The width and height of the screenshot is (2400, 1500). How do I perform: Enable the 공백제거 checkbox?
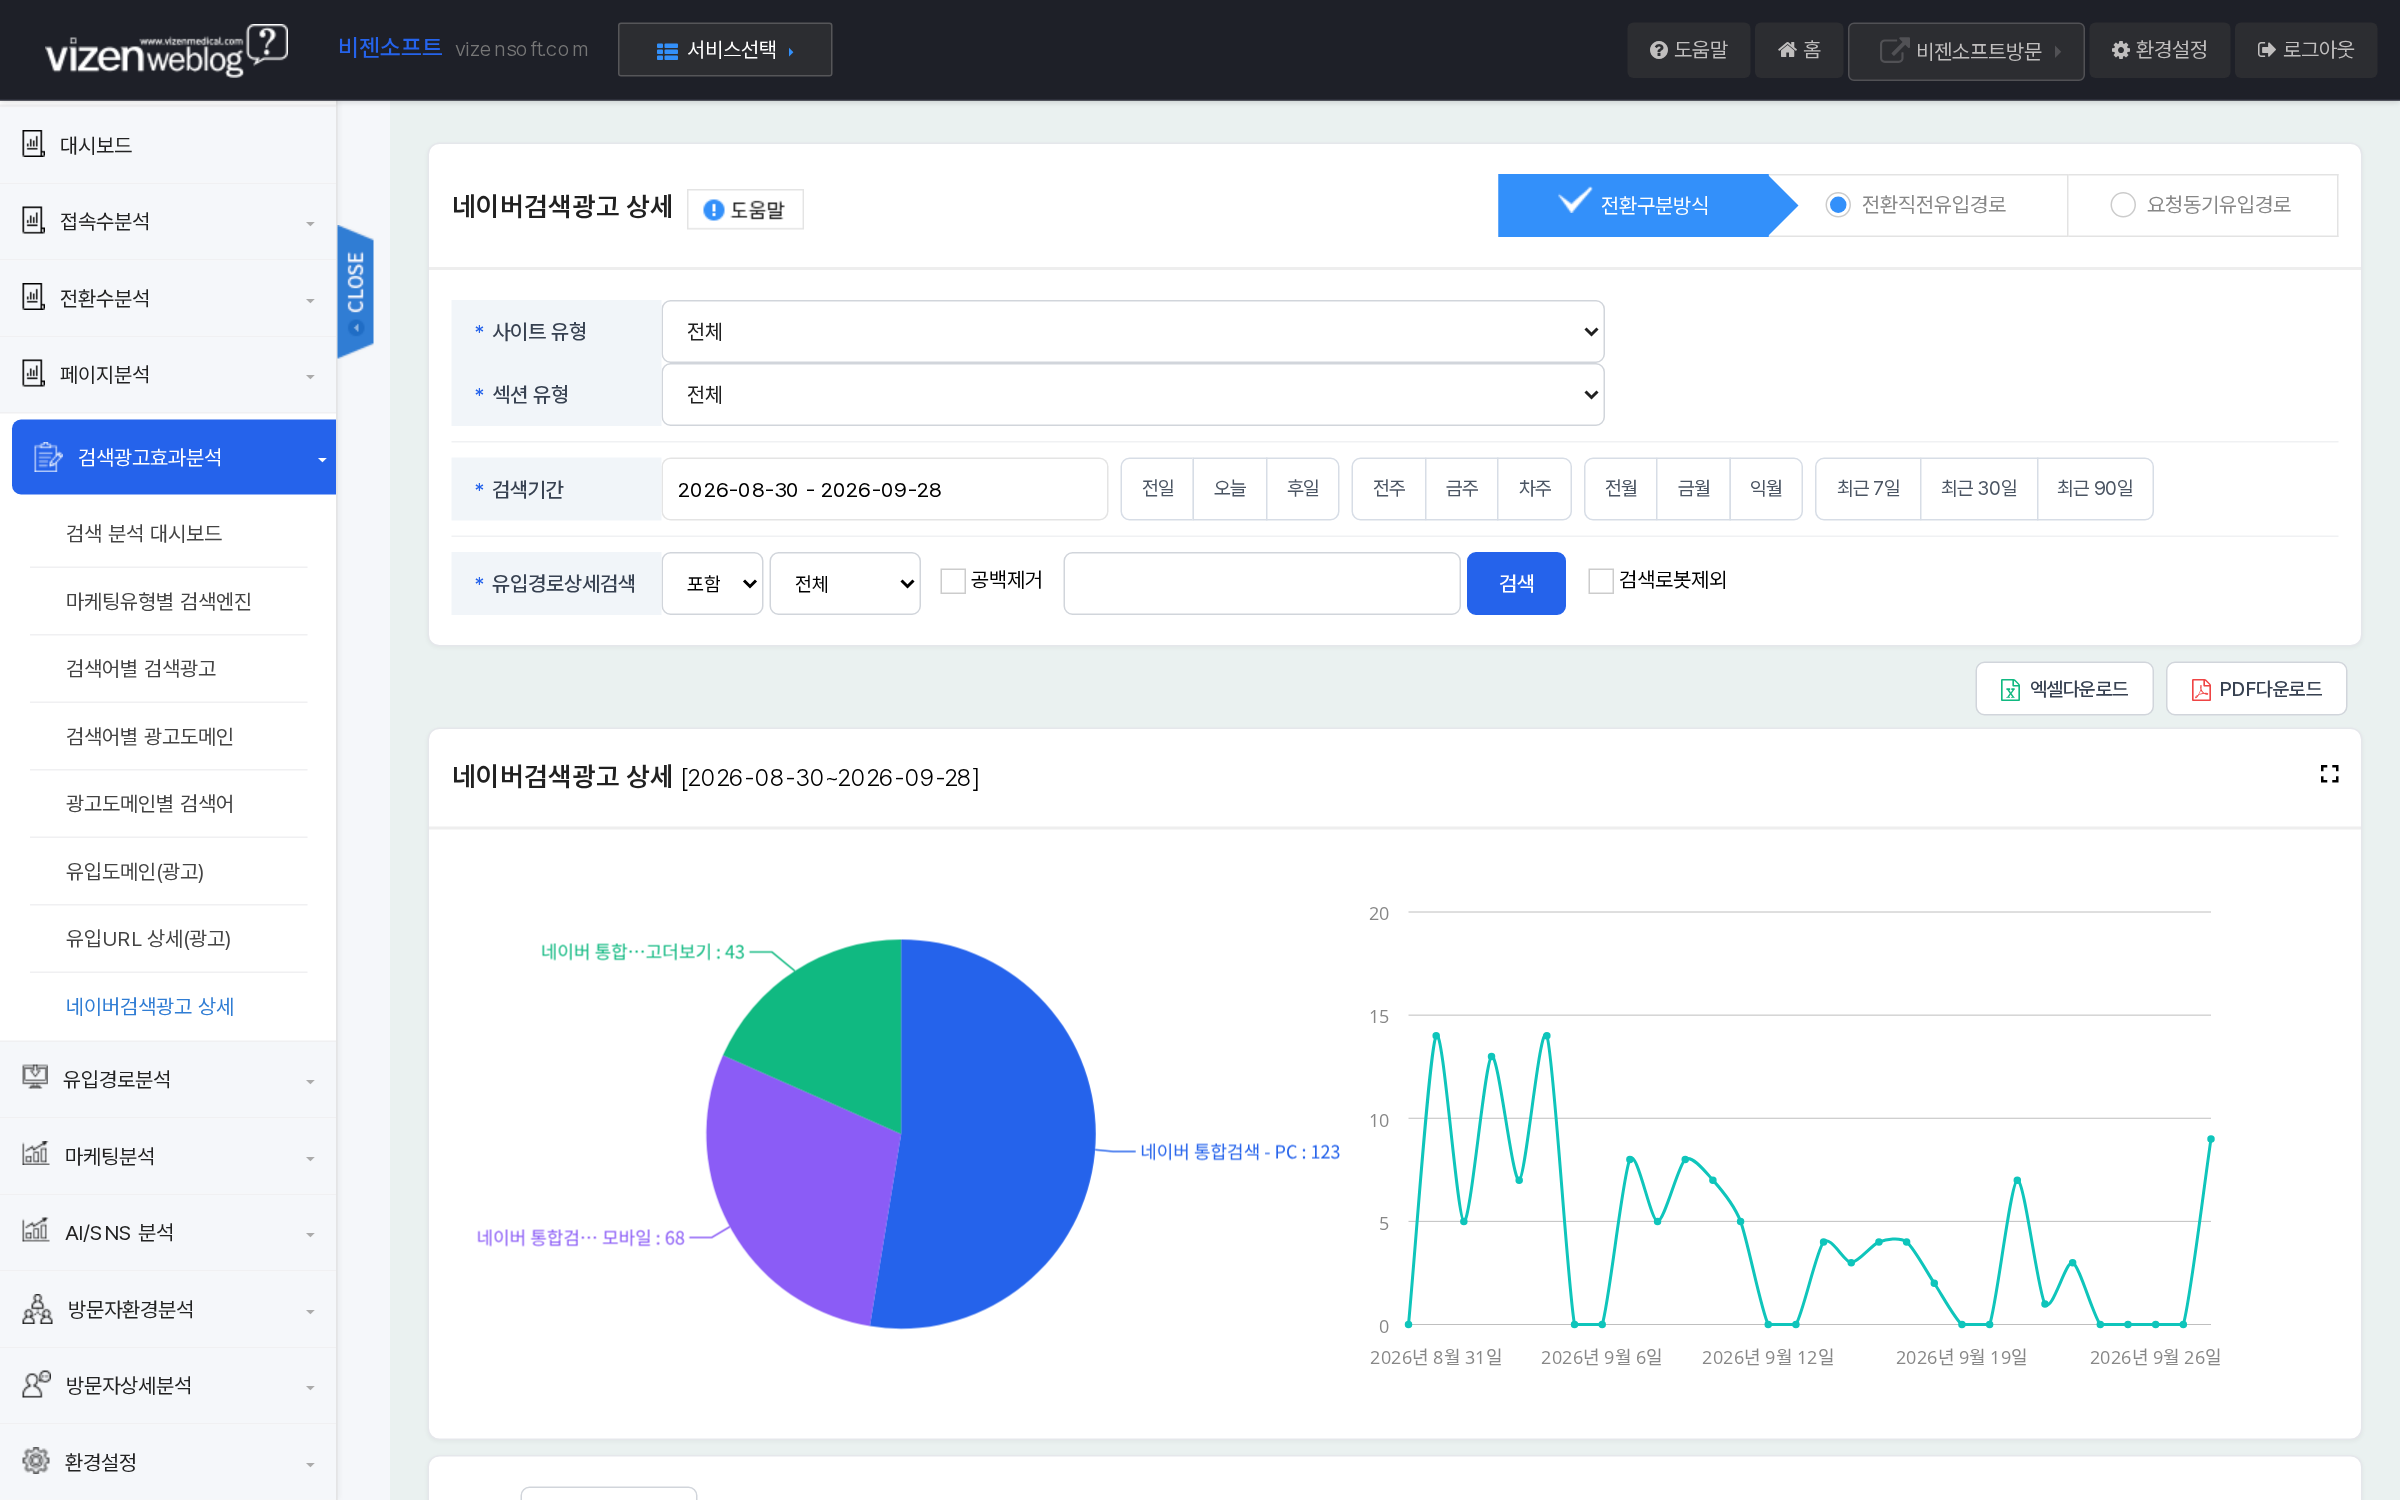953,581
